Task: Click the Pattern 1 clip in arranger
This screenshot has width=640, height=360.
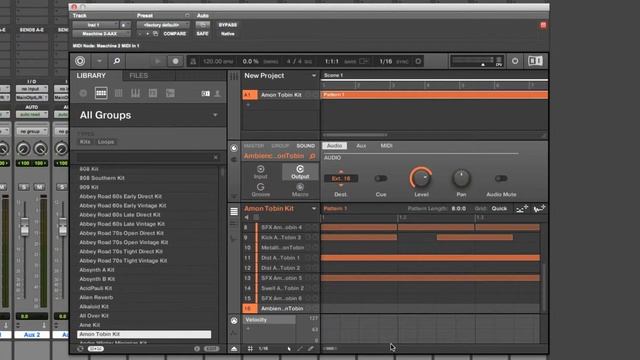Action: click(x=434, y=95)
